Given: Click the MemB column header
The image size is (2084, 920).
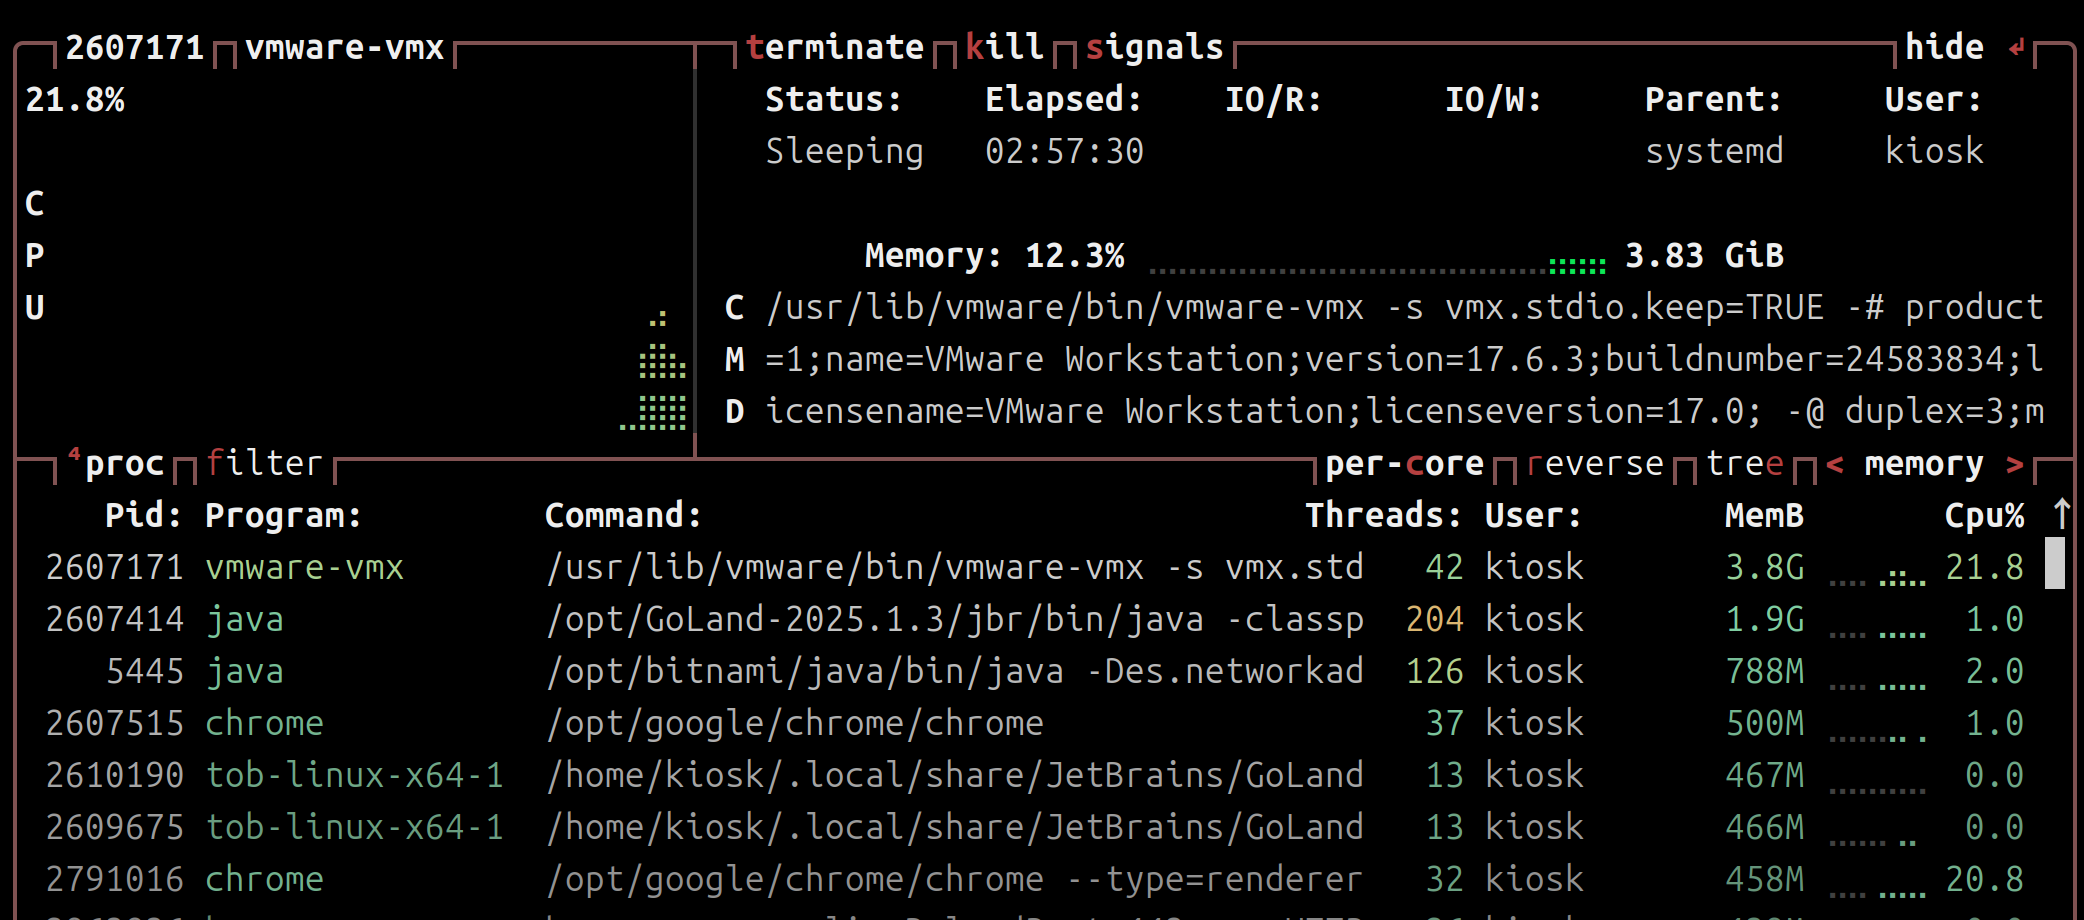Looking at the screenshot, I should pyautogui.click(x=1765, y=515).
